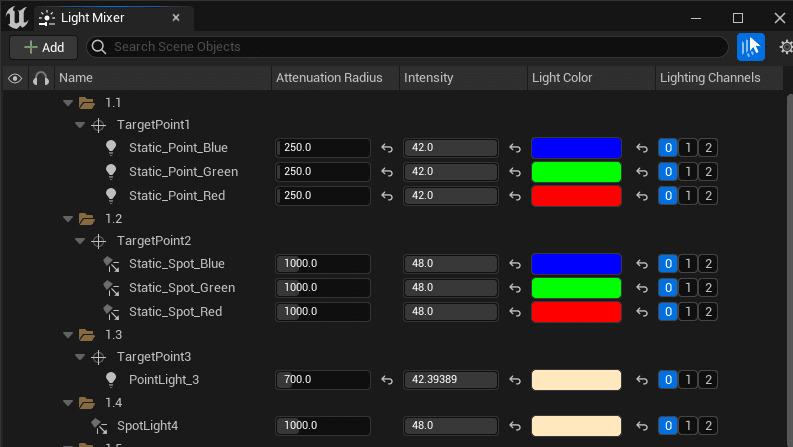This screenshot has width=793, height=447.
Task: Sort by Attenuation Radius column header
Action: (x=335, y=78)
